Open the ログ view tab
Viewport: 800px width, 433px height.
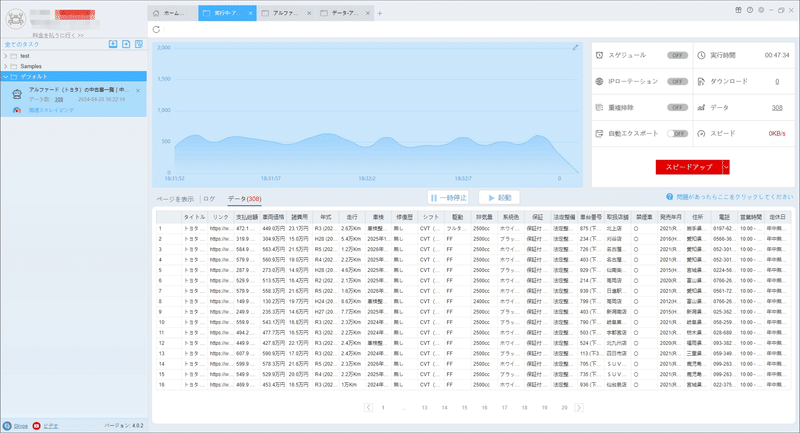click(209, 199)
